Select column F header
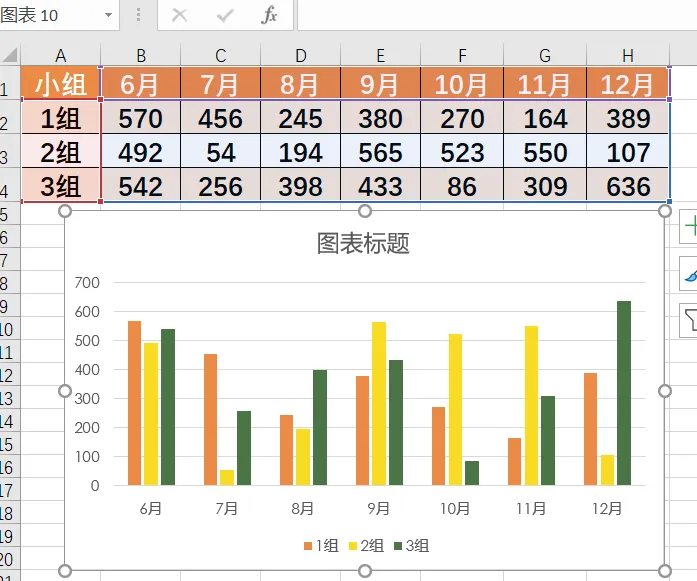The image size is (697, 581). pos(462,56)
